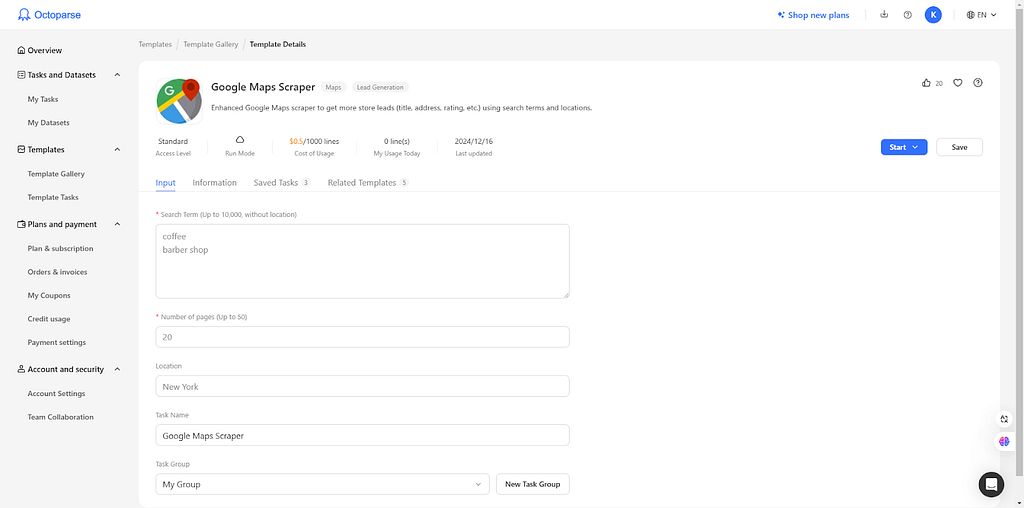Open Template Tasks in sidebar
Image resolution: width=1024 pixels, height=508 pixels.
(x=53, y=197)
